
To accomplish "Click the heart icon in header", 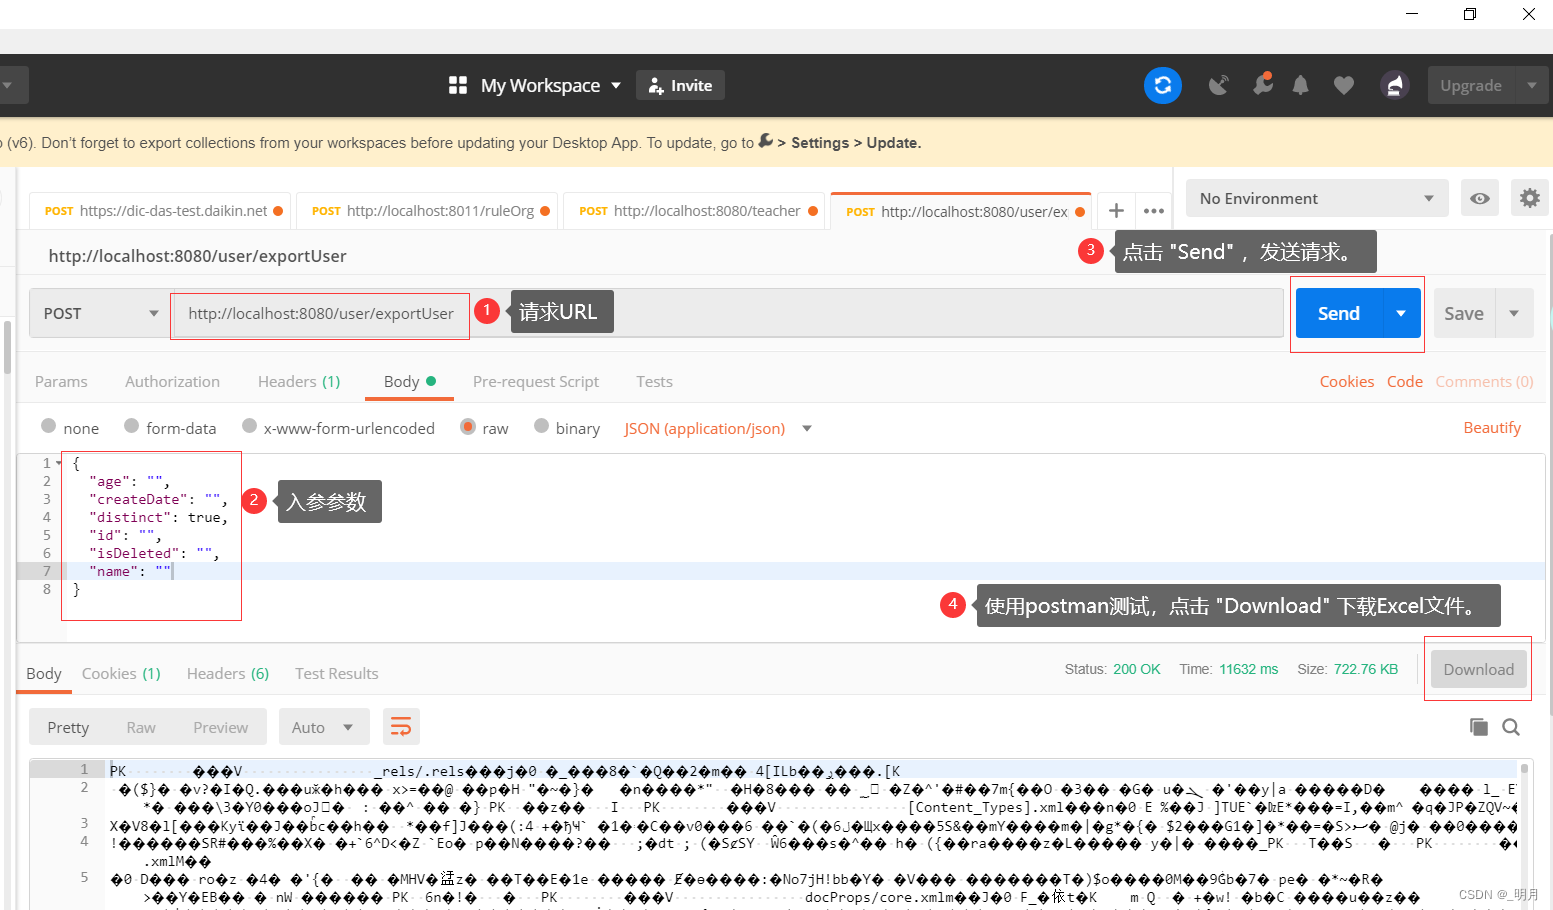I will pyautogui.click(x=1343, y=86).
